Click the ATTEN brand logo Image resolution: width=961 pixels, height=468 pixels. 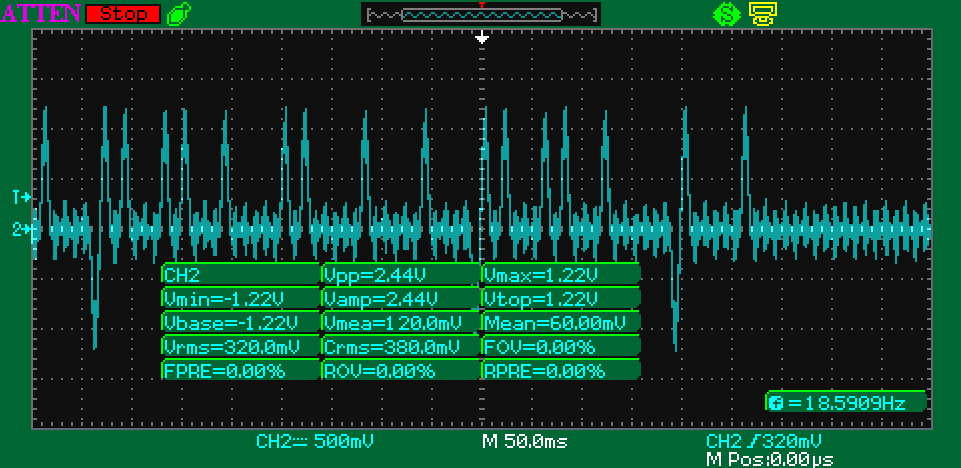pyautogui.click(x=42, y=14)
